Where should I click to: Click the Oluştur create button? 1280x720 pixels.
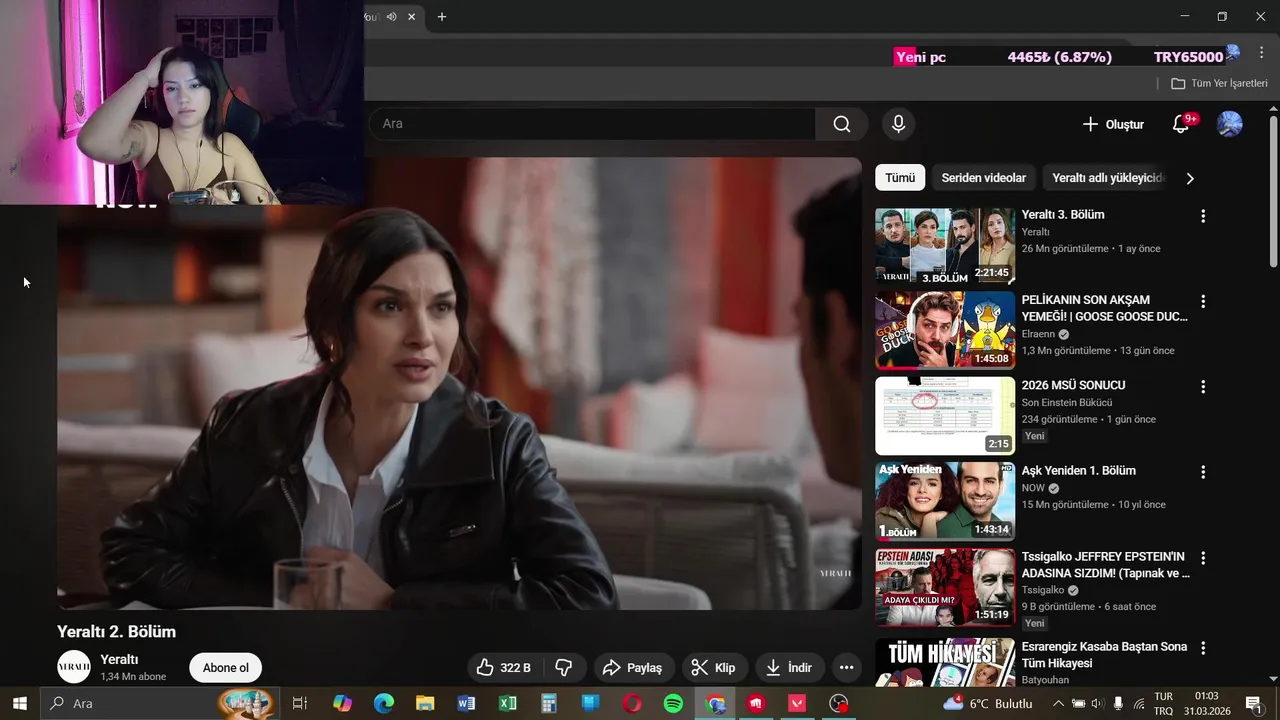click(x=1113, y=124)
